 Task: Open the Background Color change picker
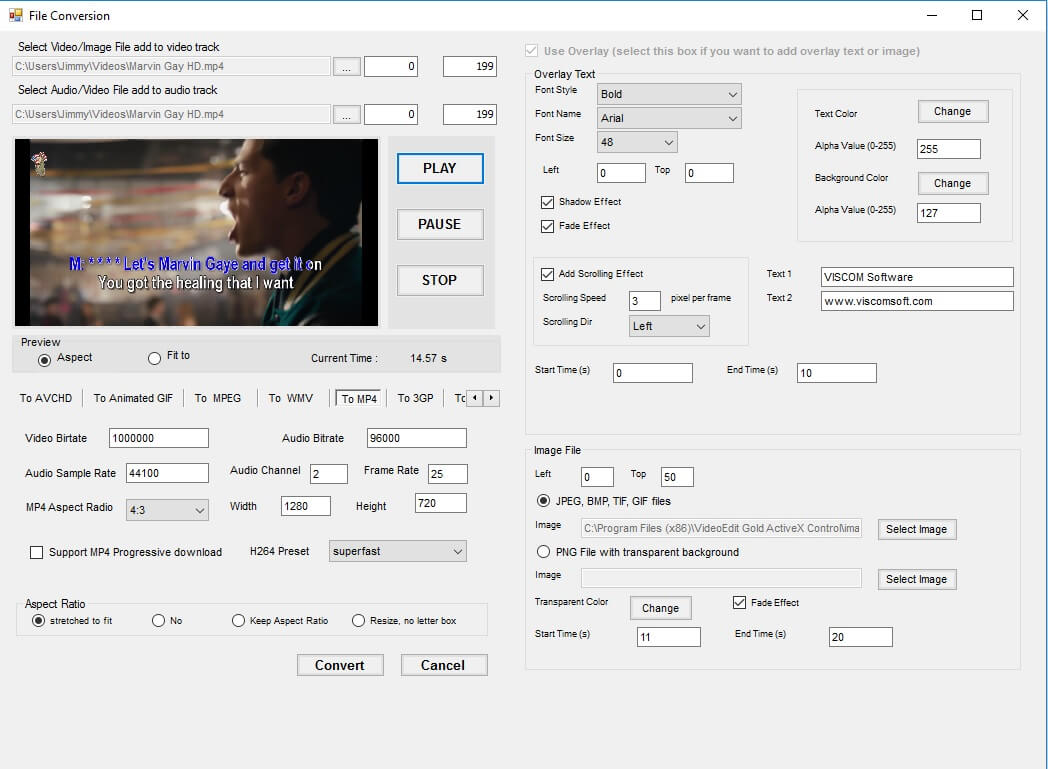click(951, 183)
